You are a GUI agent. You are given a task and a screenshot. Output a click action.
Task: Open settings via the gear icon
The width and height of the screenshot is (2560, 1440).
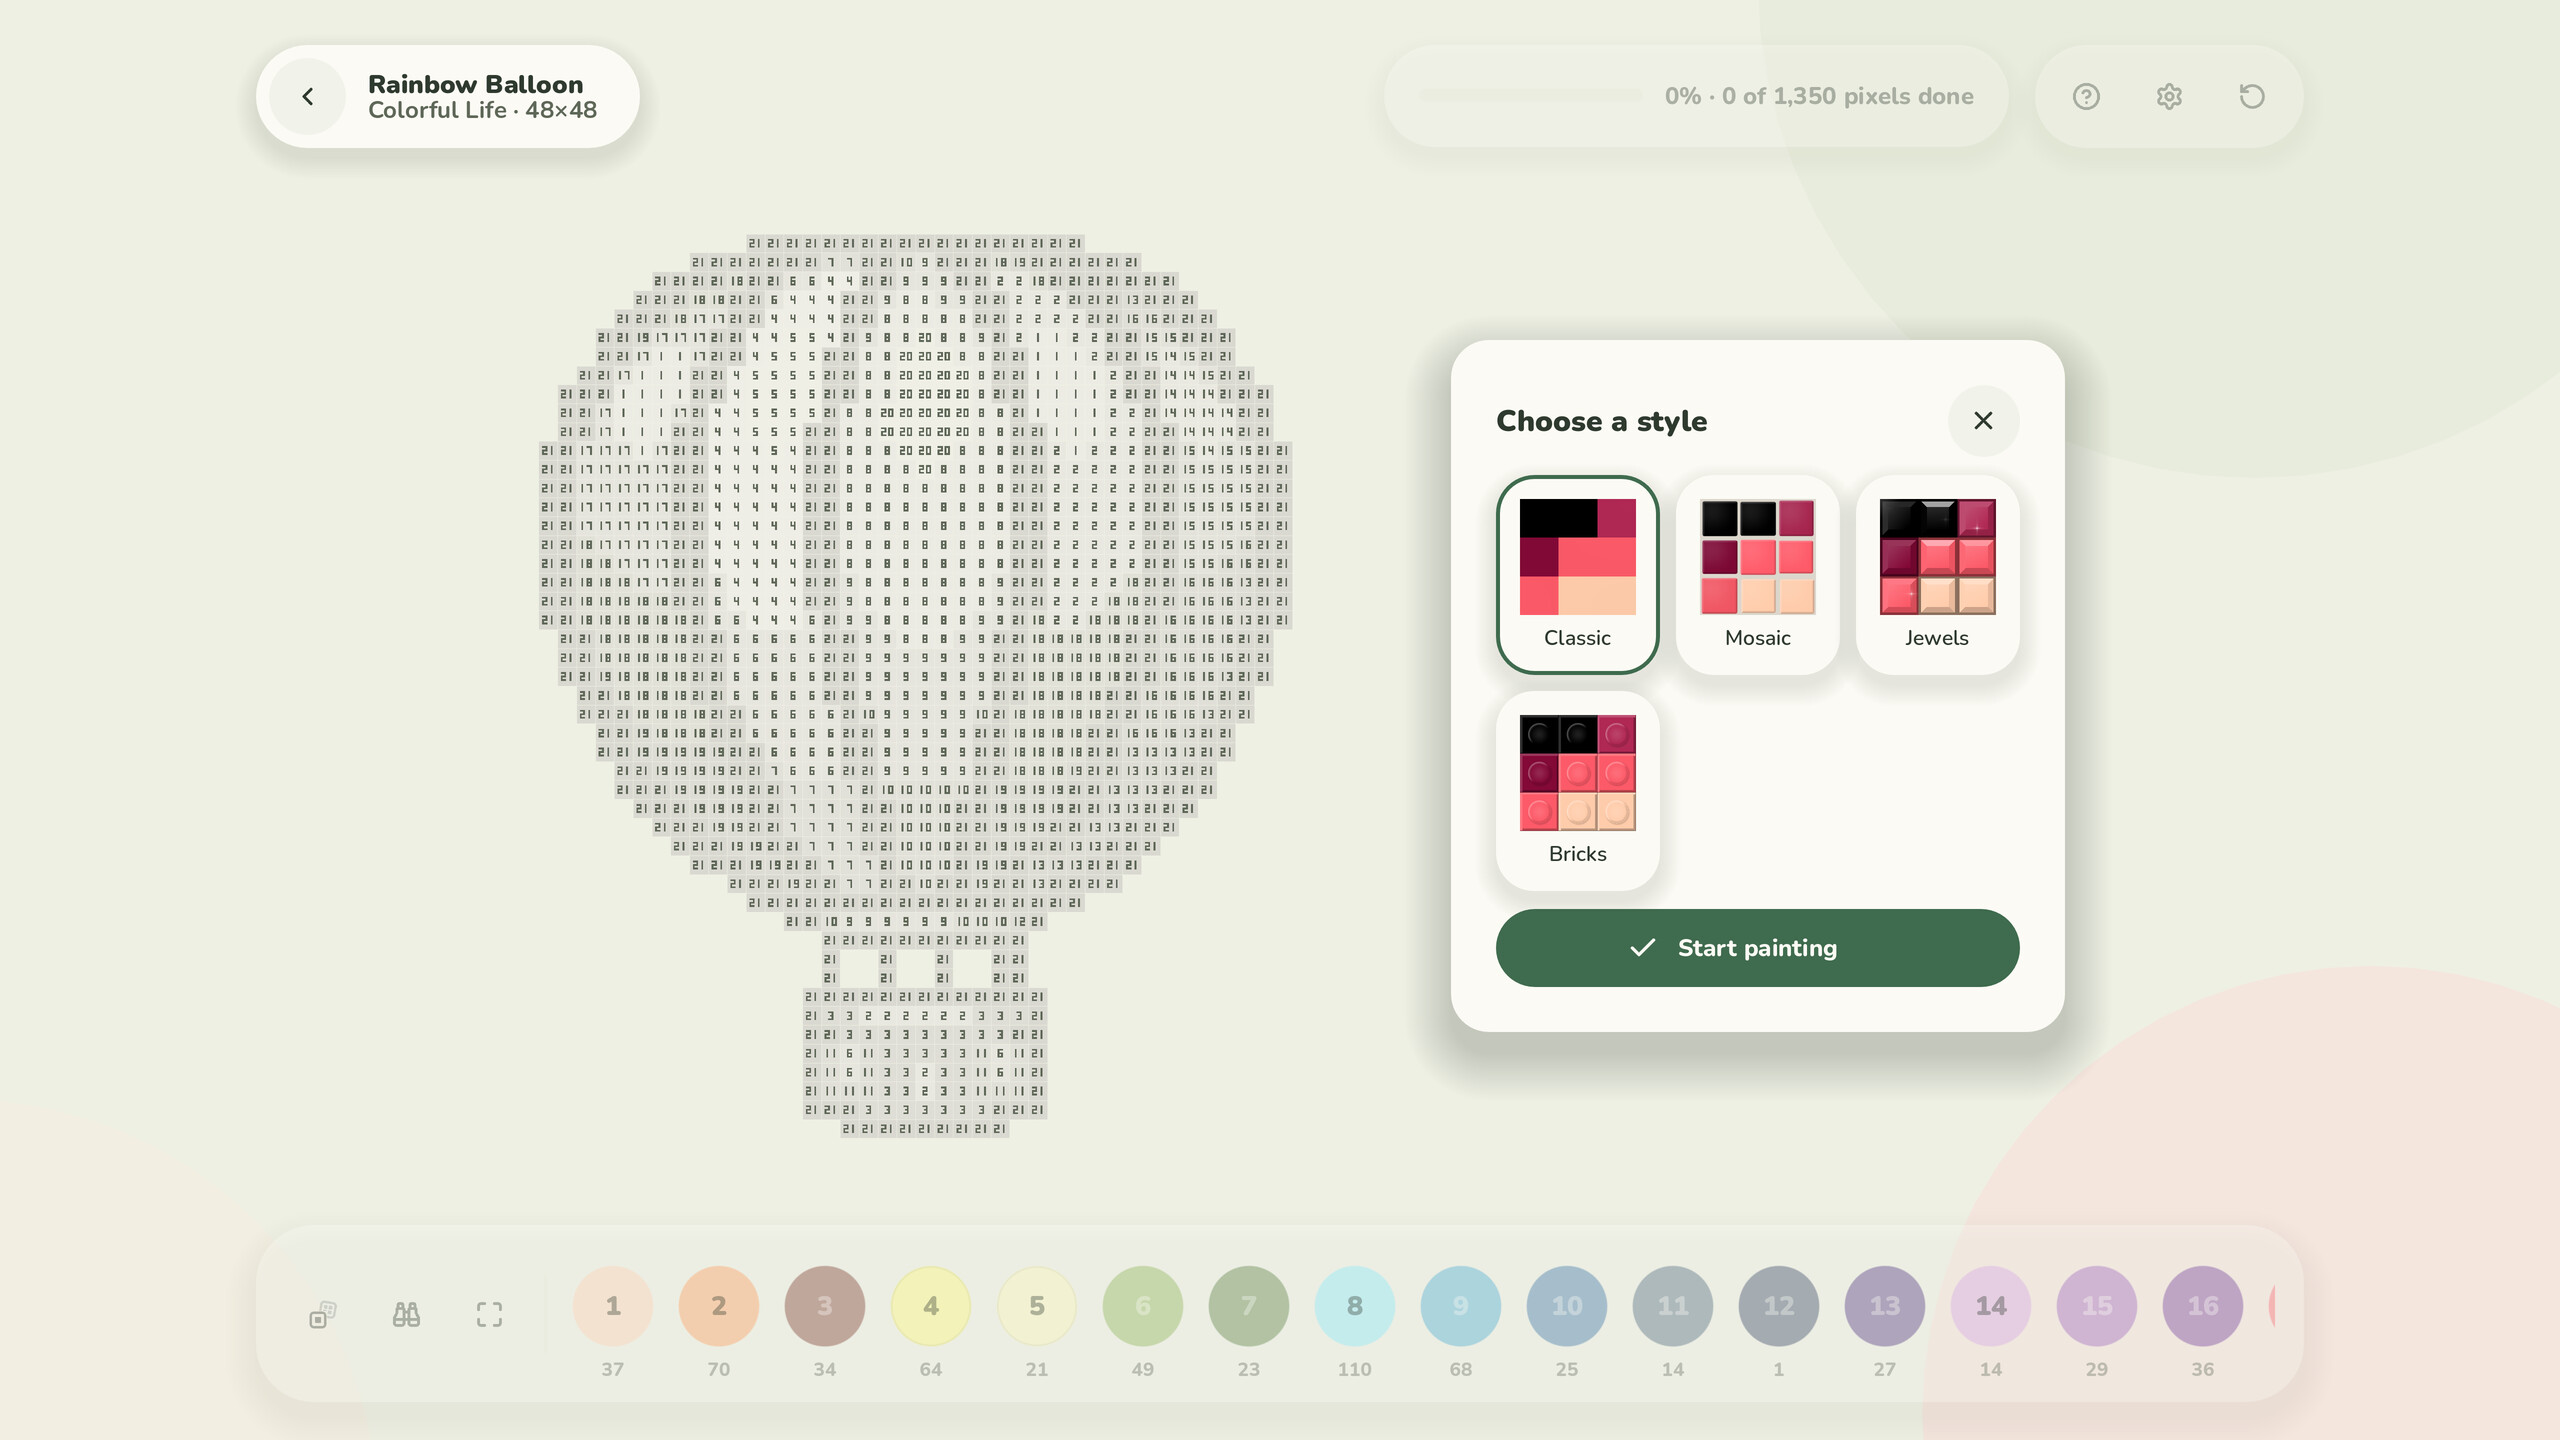point(2169,97)
